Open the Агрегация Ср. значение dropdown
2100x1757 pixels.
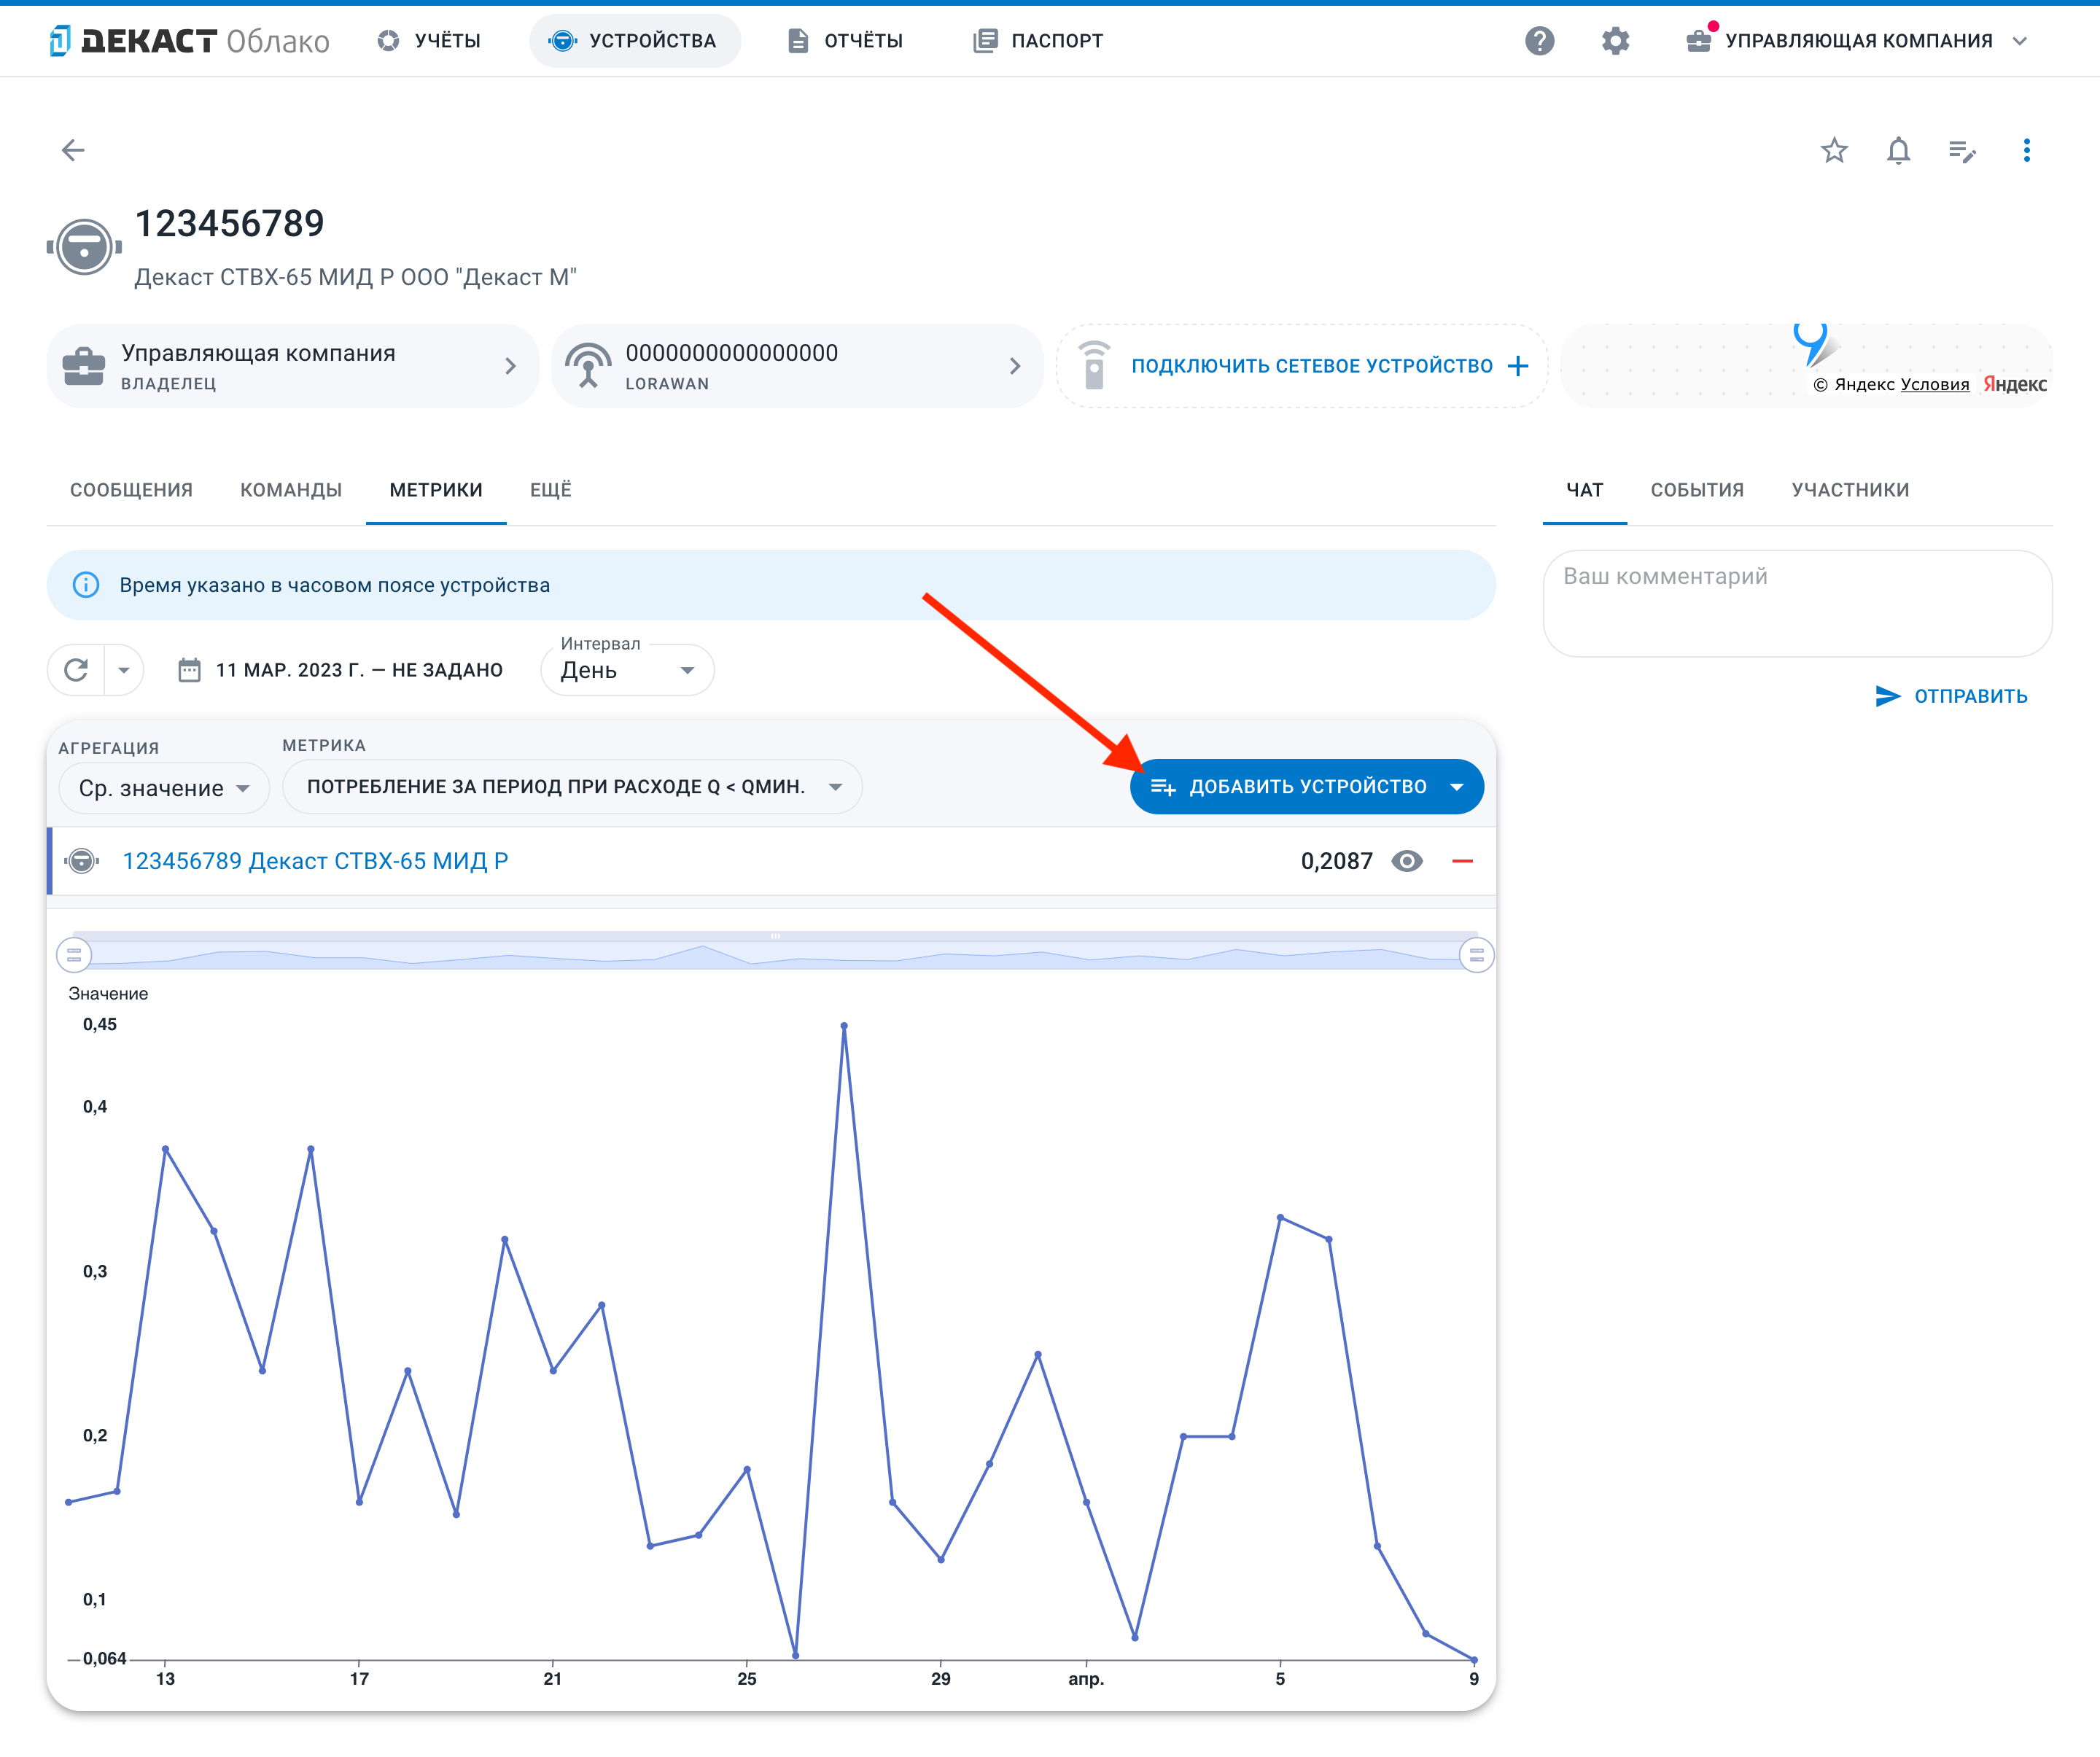point(164,788)
